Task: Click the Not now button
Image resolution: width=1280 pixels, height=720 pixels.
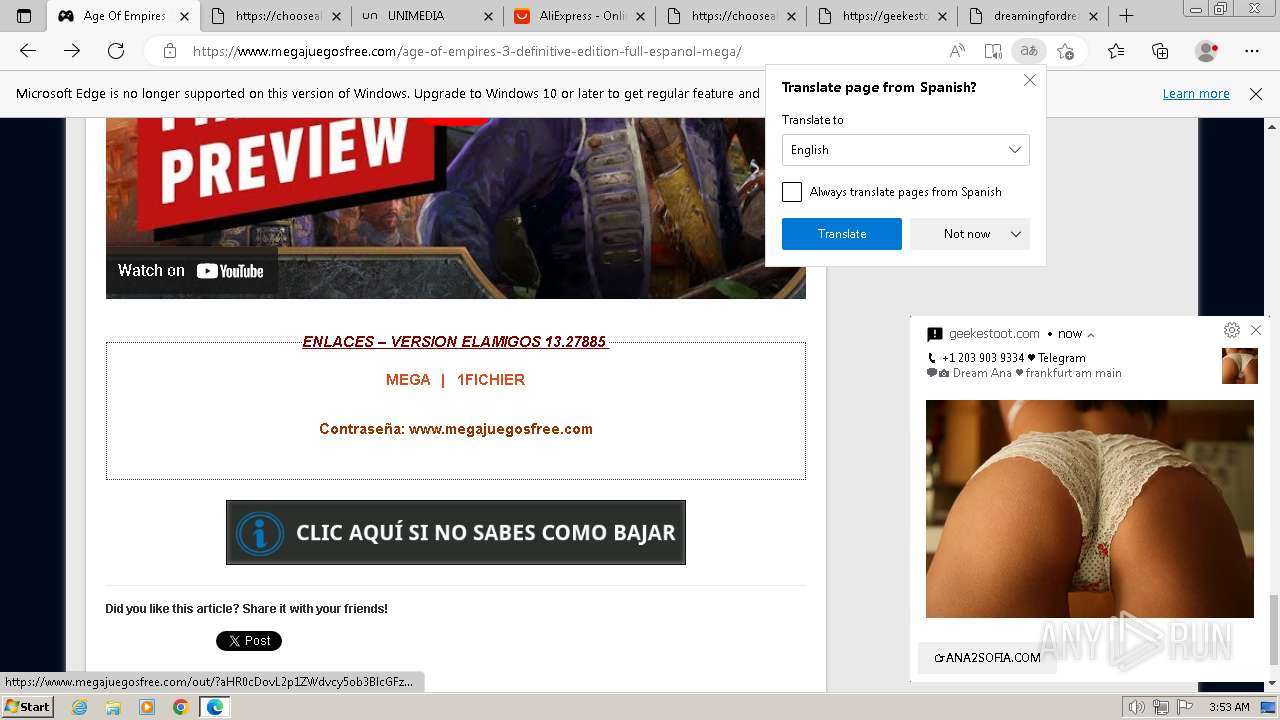Action: click(967, 234)
